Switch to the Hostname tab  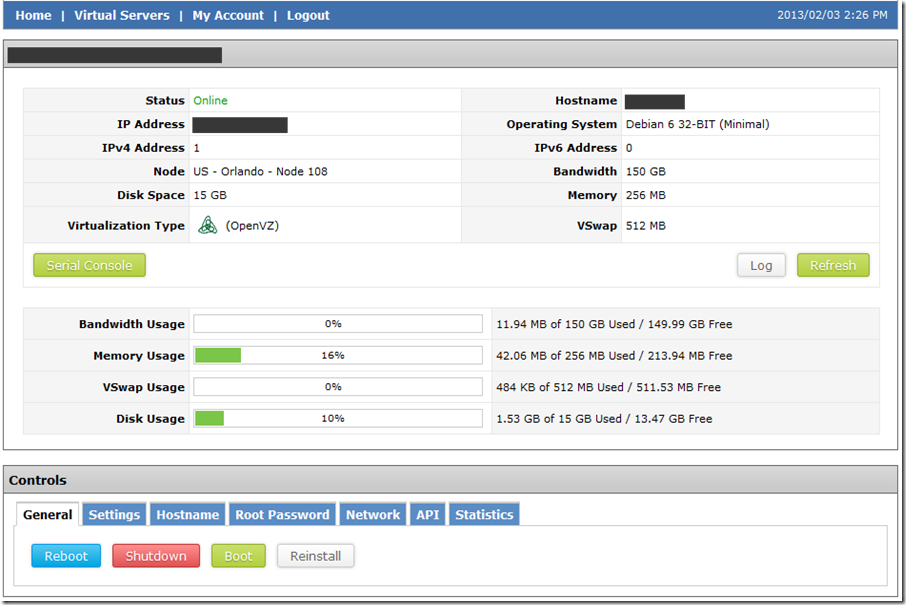(x=188, y=514)
